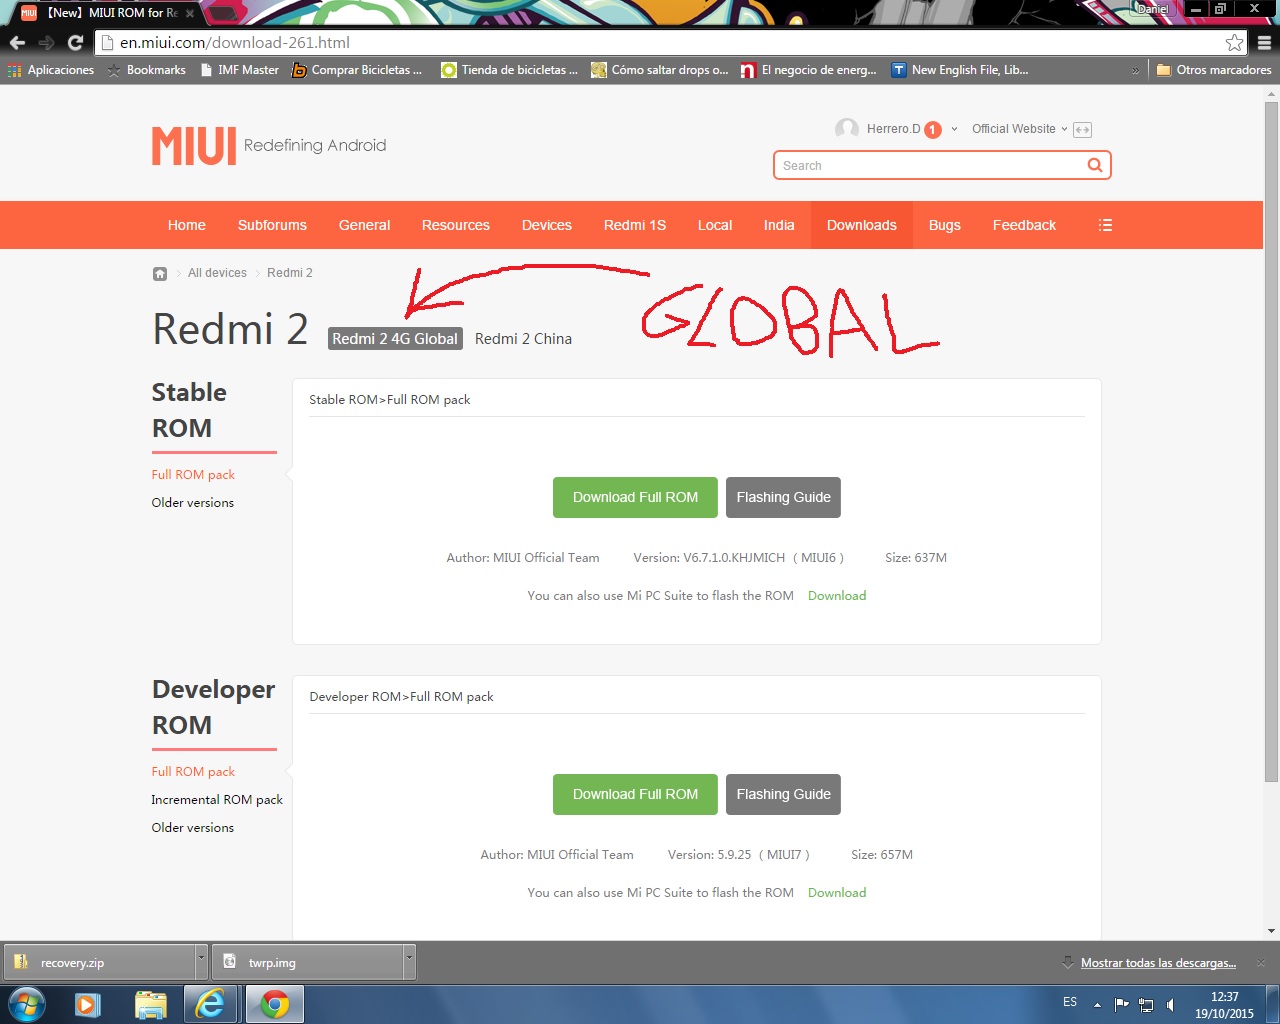Expand the Herrero.D account dropdown arrow

[954, 129]
